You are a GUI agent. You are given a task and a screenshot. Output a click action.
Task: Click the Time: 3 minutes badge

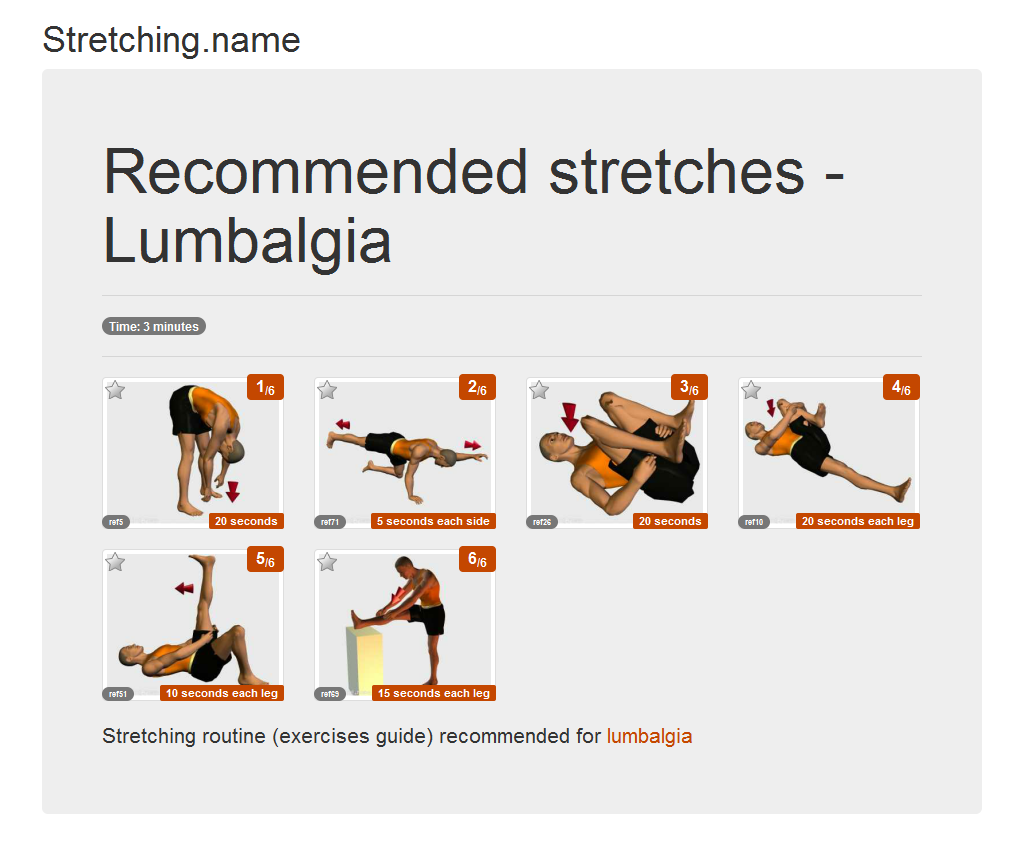point(154,327)
